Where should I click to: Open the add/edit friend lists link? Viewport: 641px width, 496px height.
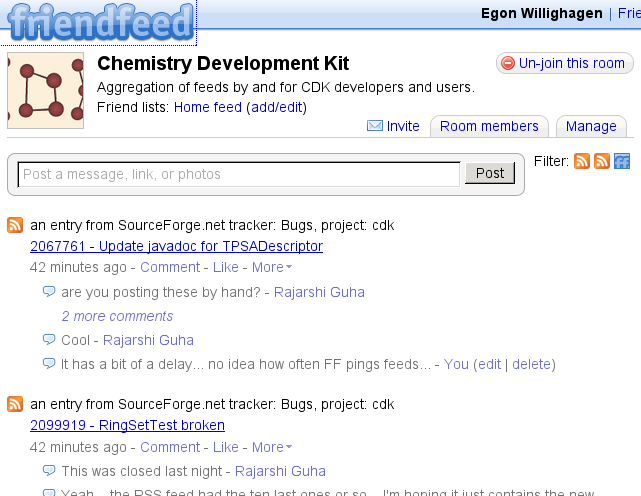pyautogui.click(x=276, y=107)
